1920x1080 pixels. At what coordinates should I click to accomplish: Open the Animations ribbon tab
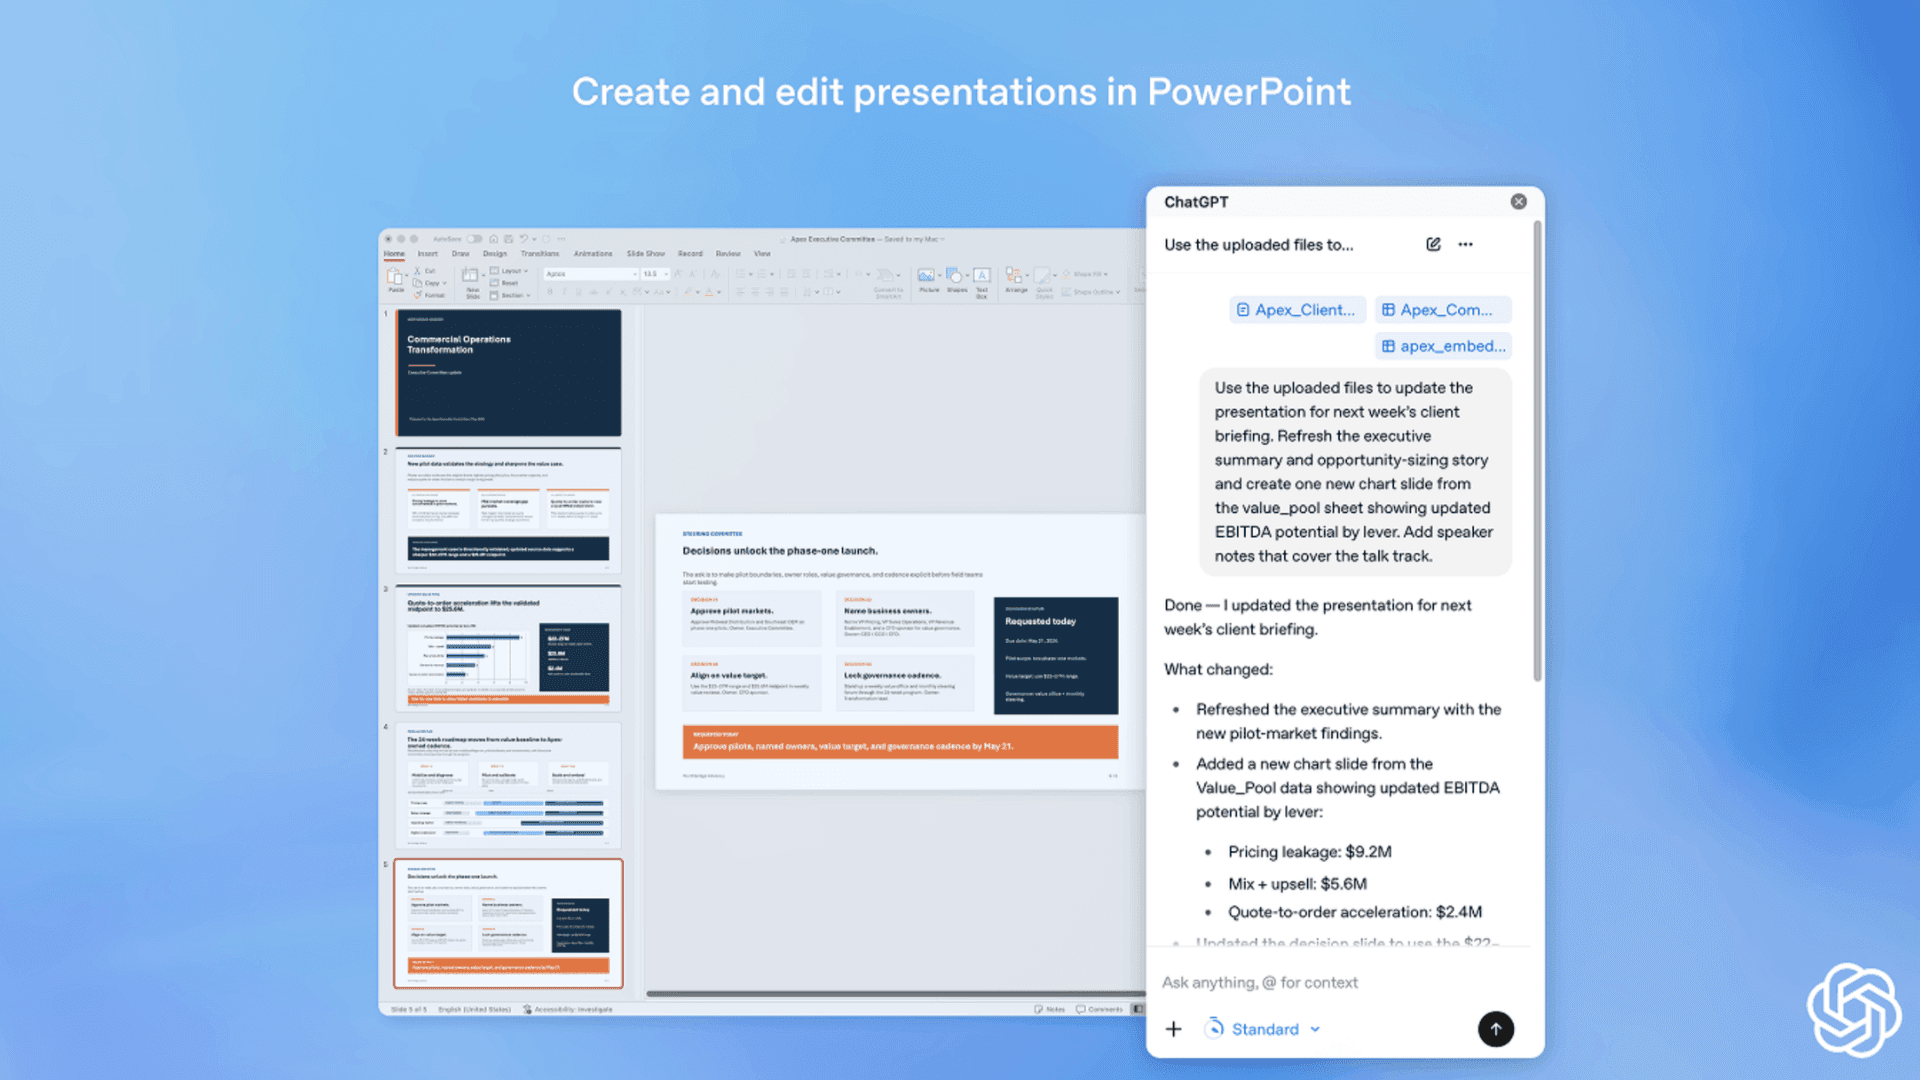[x=593, y=254]
